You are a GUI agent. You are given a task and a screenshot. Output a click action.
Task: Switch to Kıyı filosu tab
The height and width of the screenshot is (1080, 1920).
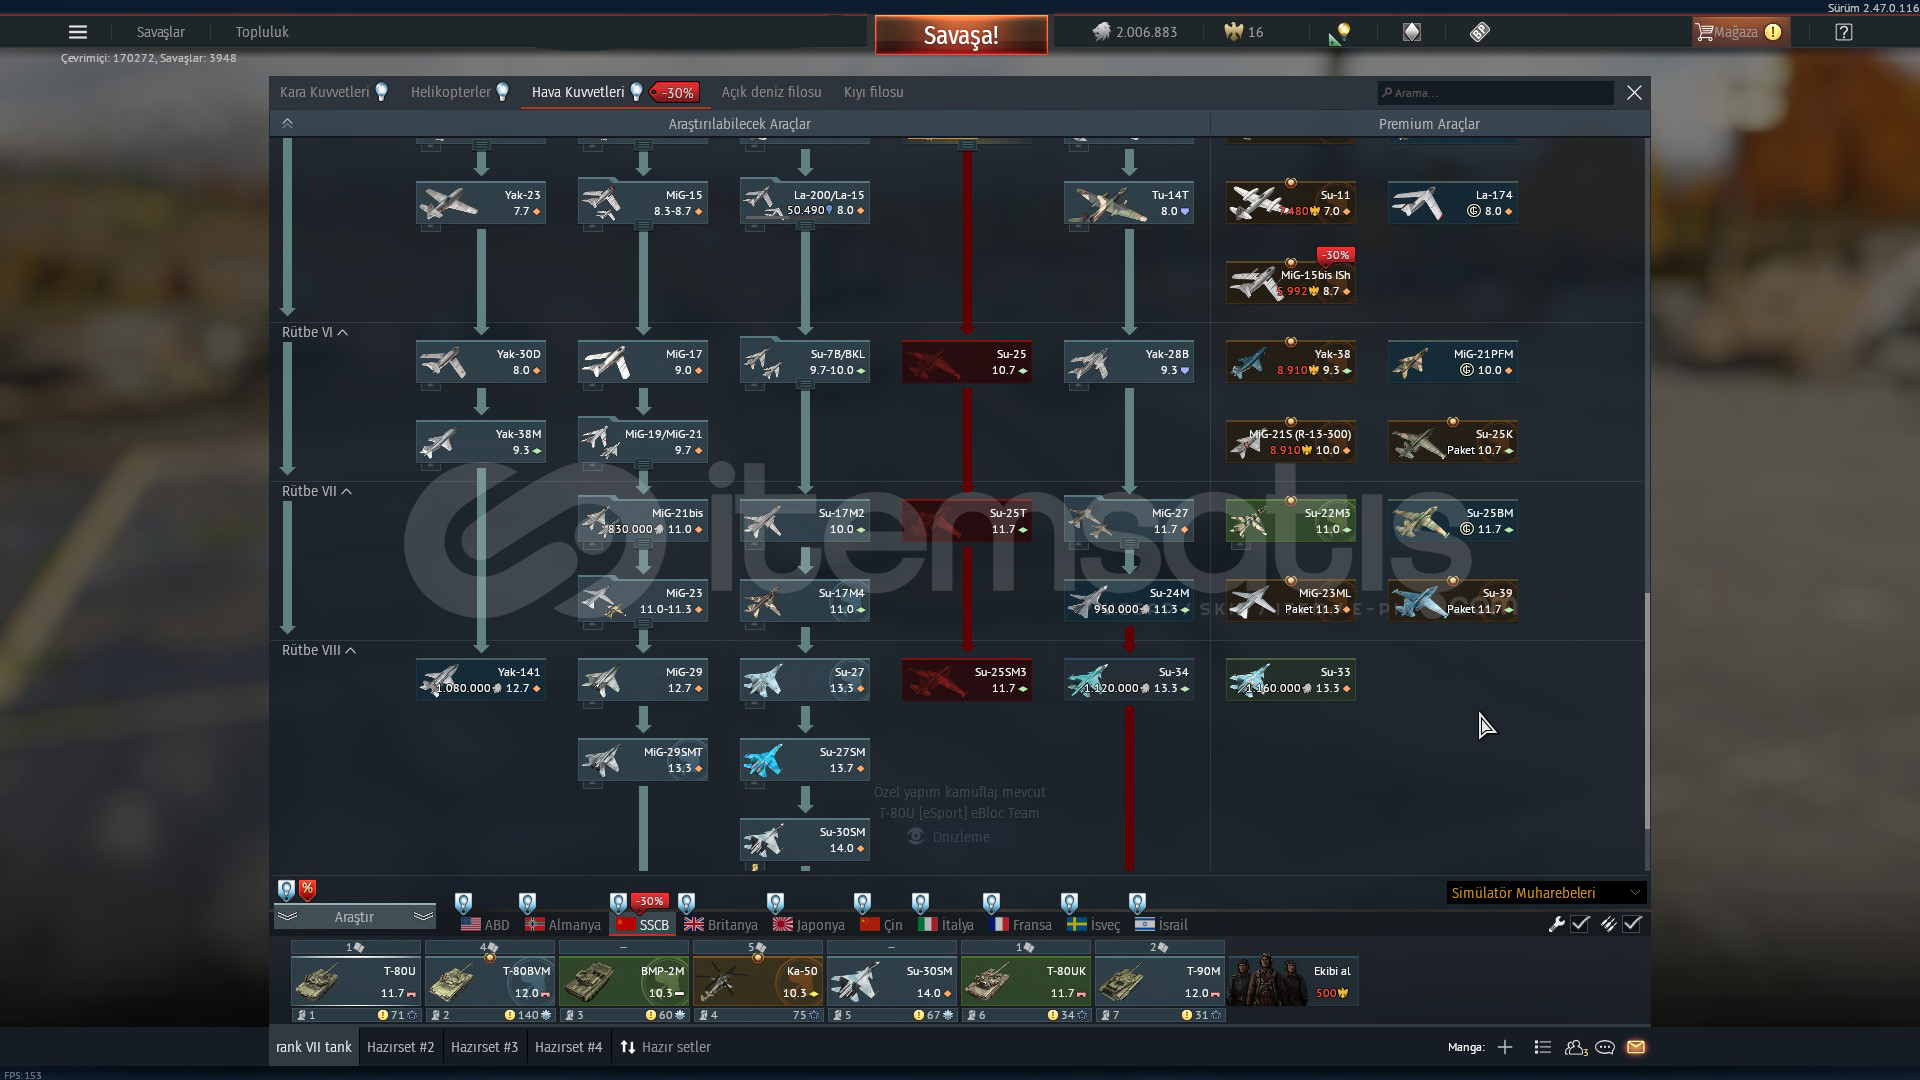tap(873, 92)
